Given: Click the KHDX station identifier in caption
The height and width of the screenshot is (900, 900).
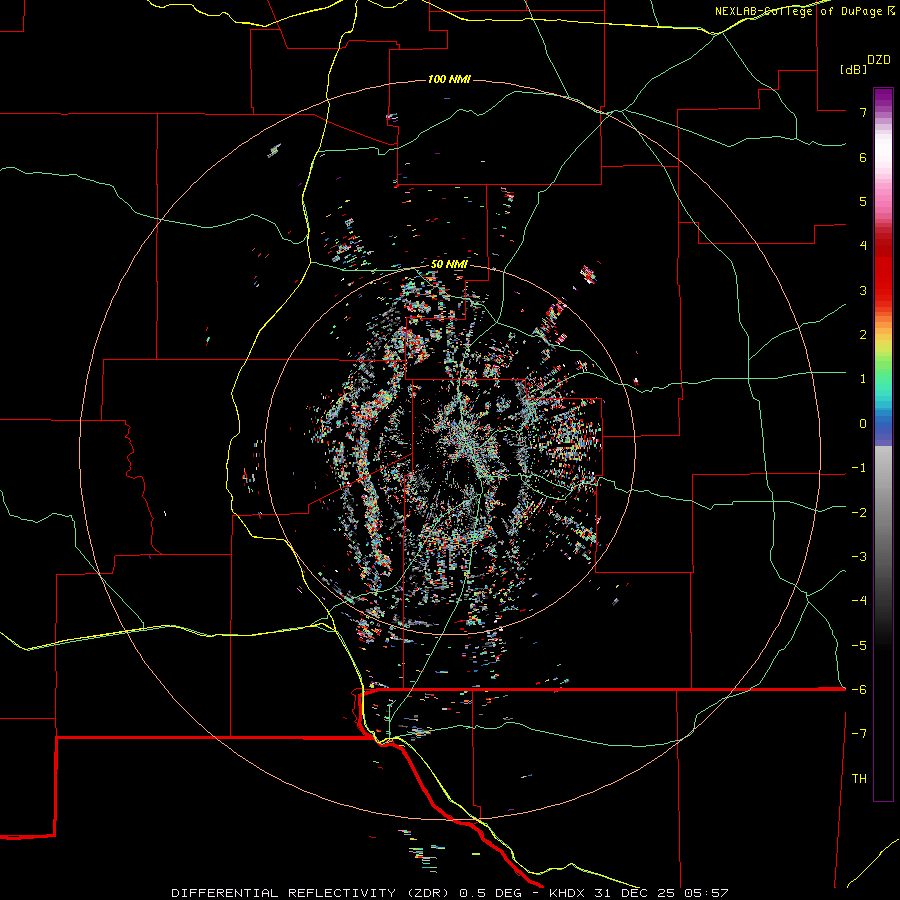Looking at the screenshot, I should tap(569, 893).
